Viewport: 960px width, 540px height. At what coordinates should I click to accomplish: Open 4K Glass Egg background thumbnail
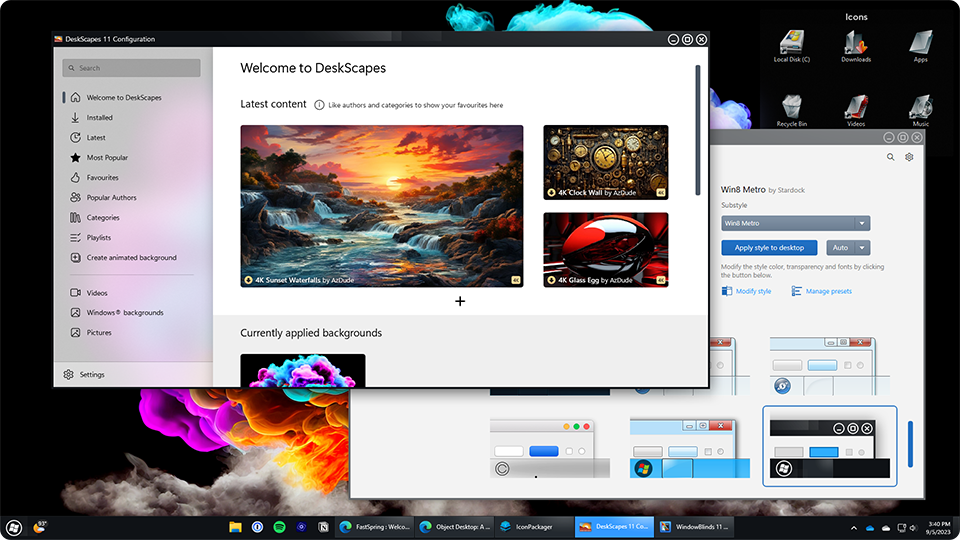tap(606, 250)
